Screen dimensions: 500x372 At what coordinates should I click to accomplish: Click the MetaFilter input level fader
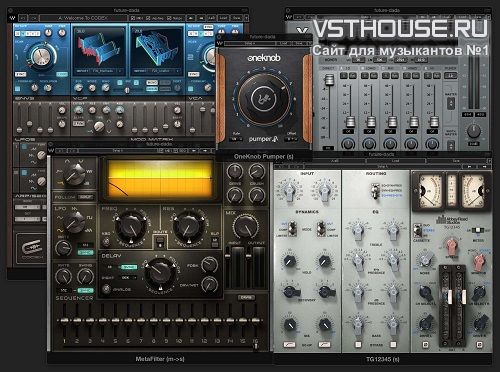click(x=228, y=255)
